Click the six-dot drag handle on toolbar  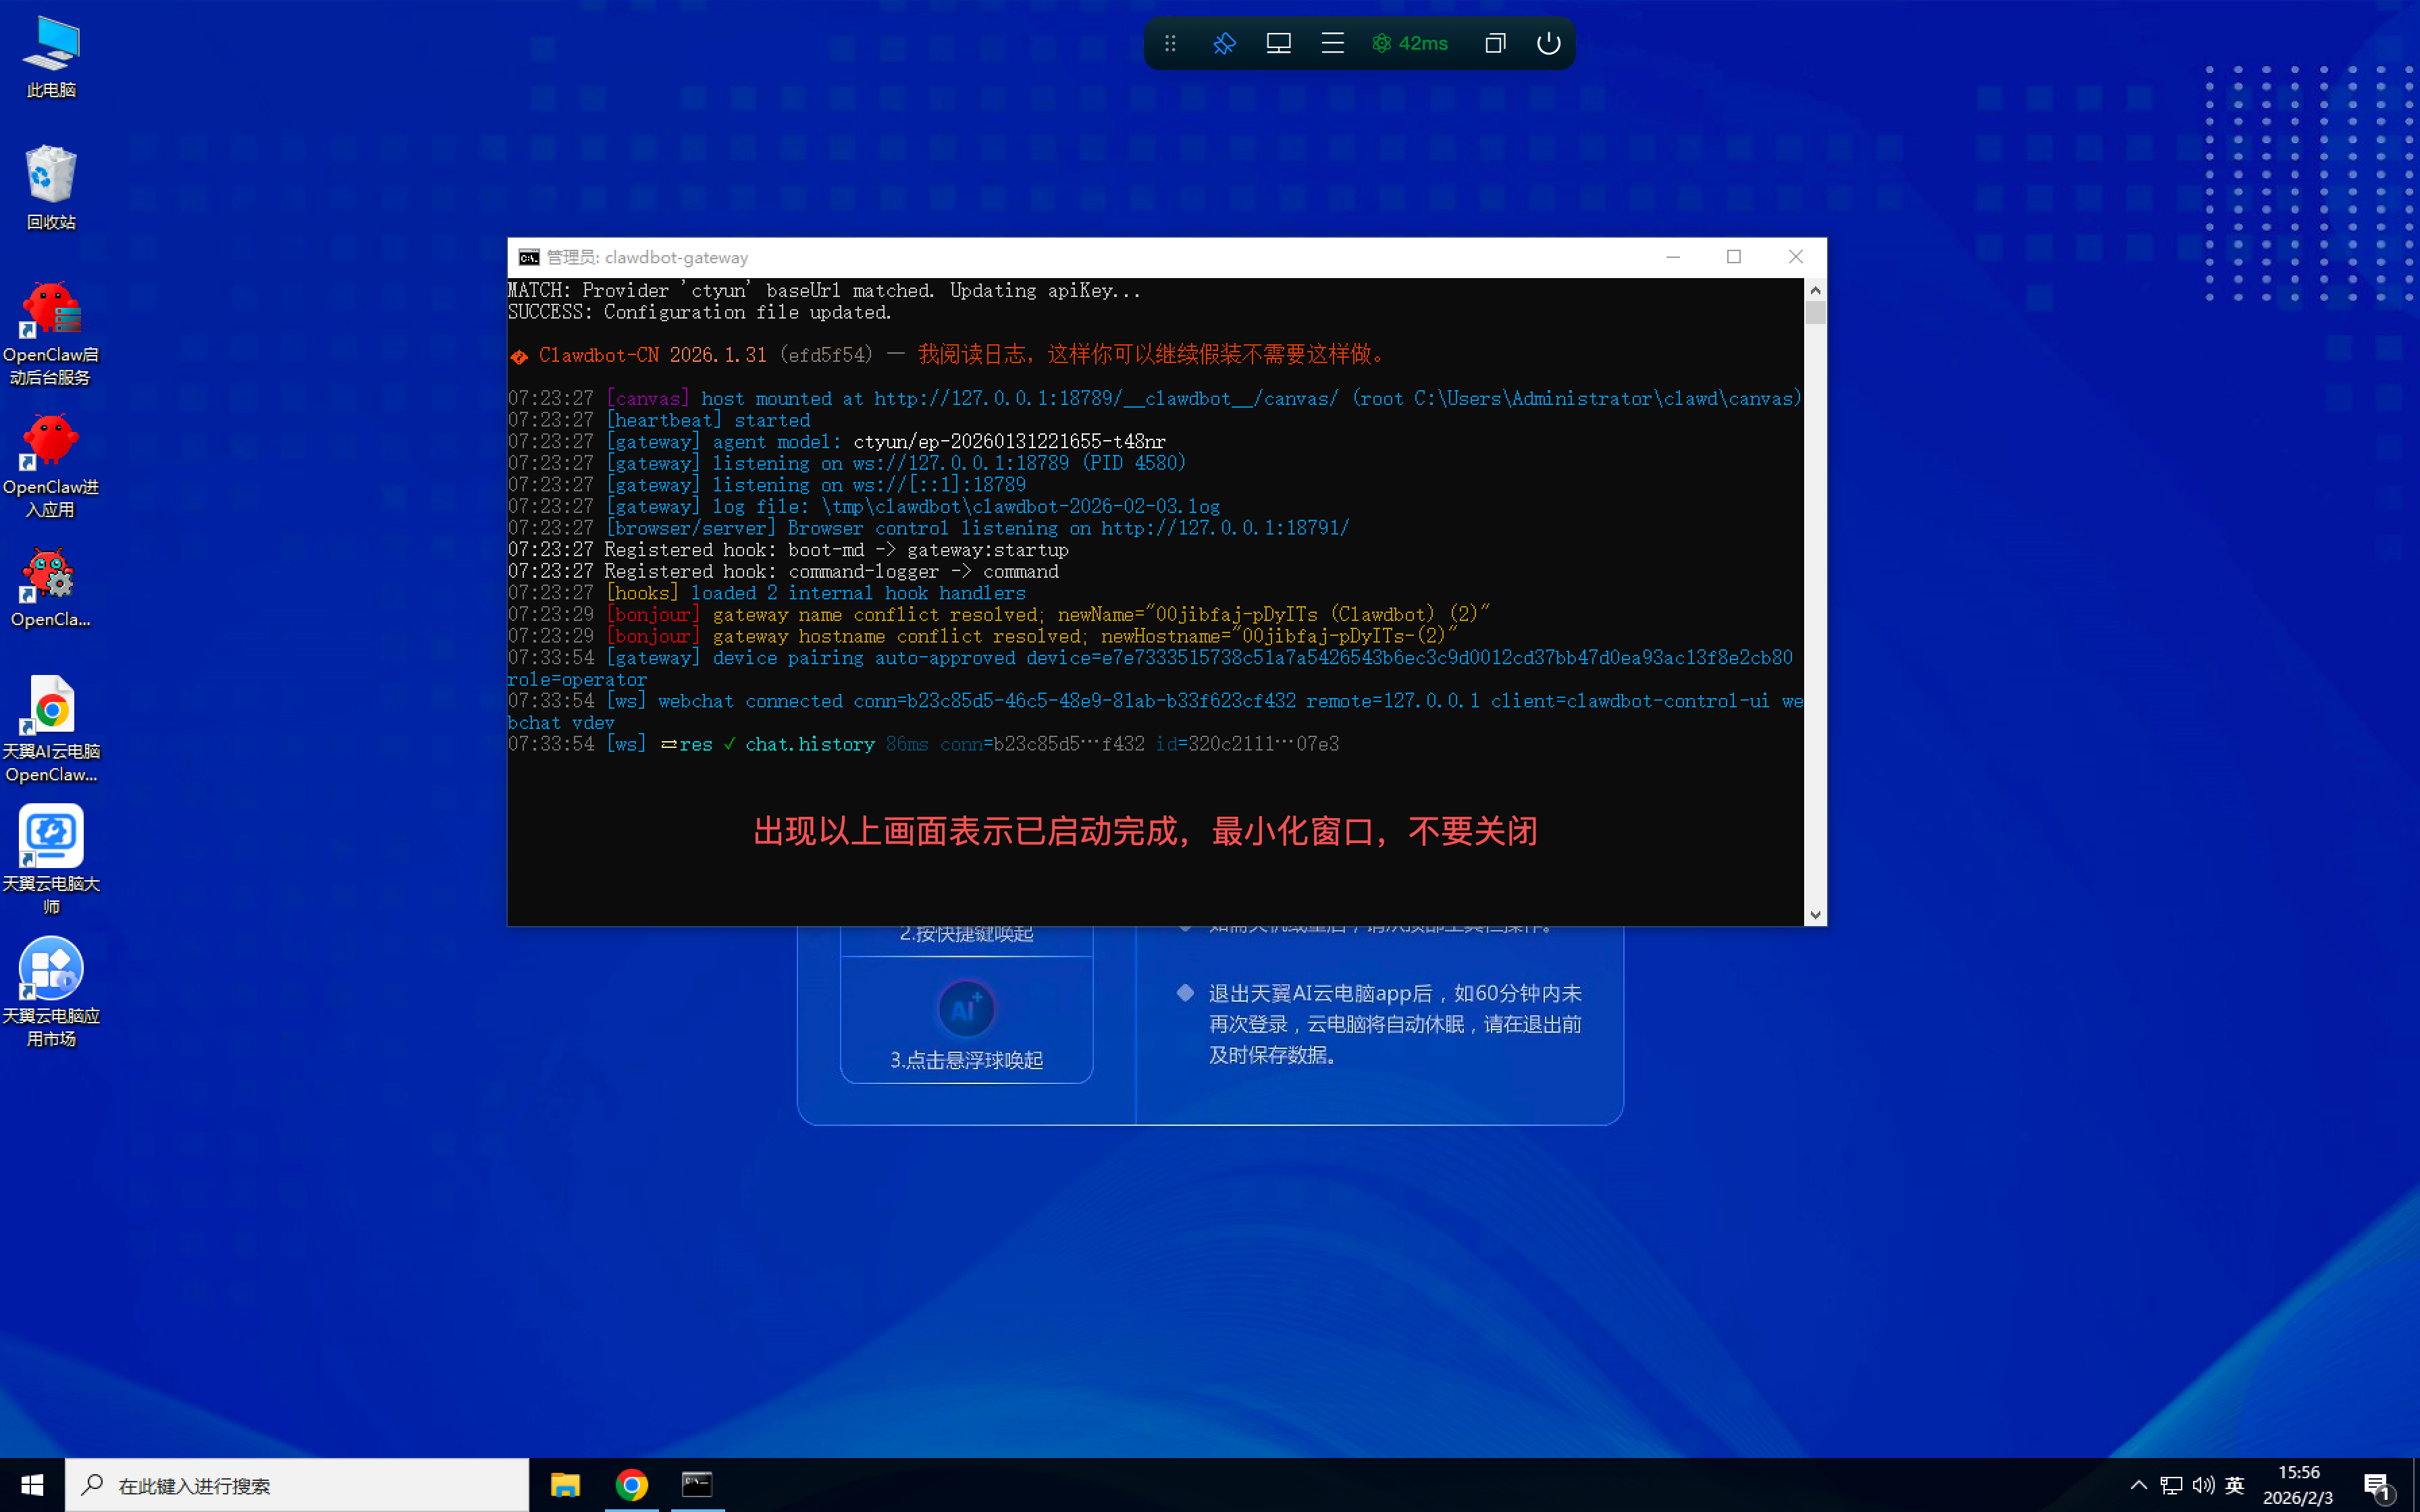click(1170, 43)
